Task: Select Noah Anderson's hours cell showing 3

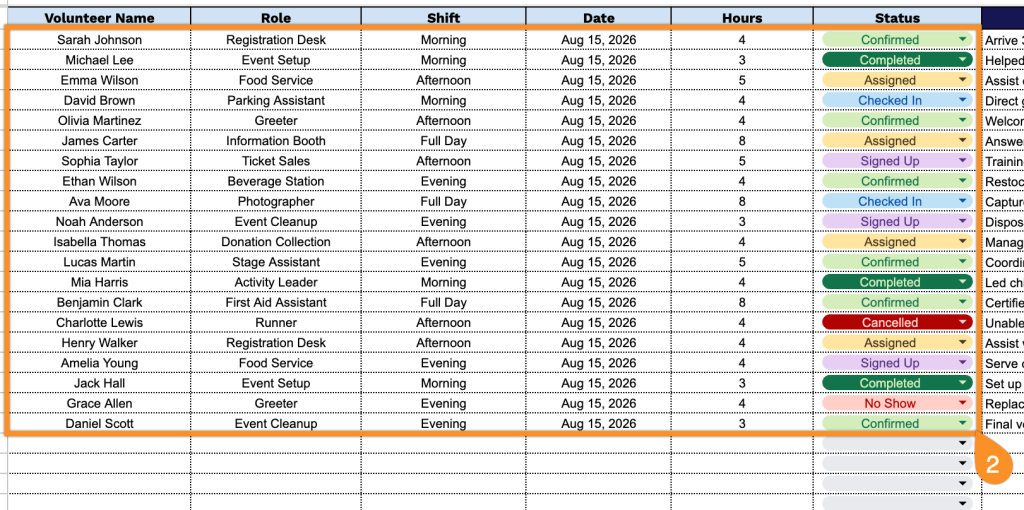Action: click(x=742, y=221)
